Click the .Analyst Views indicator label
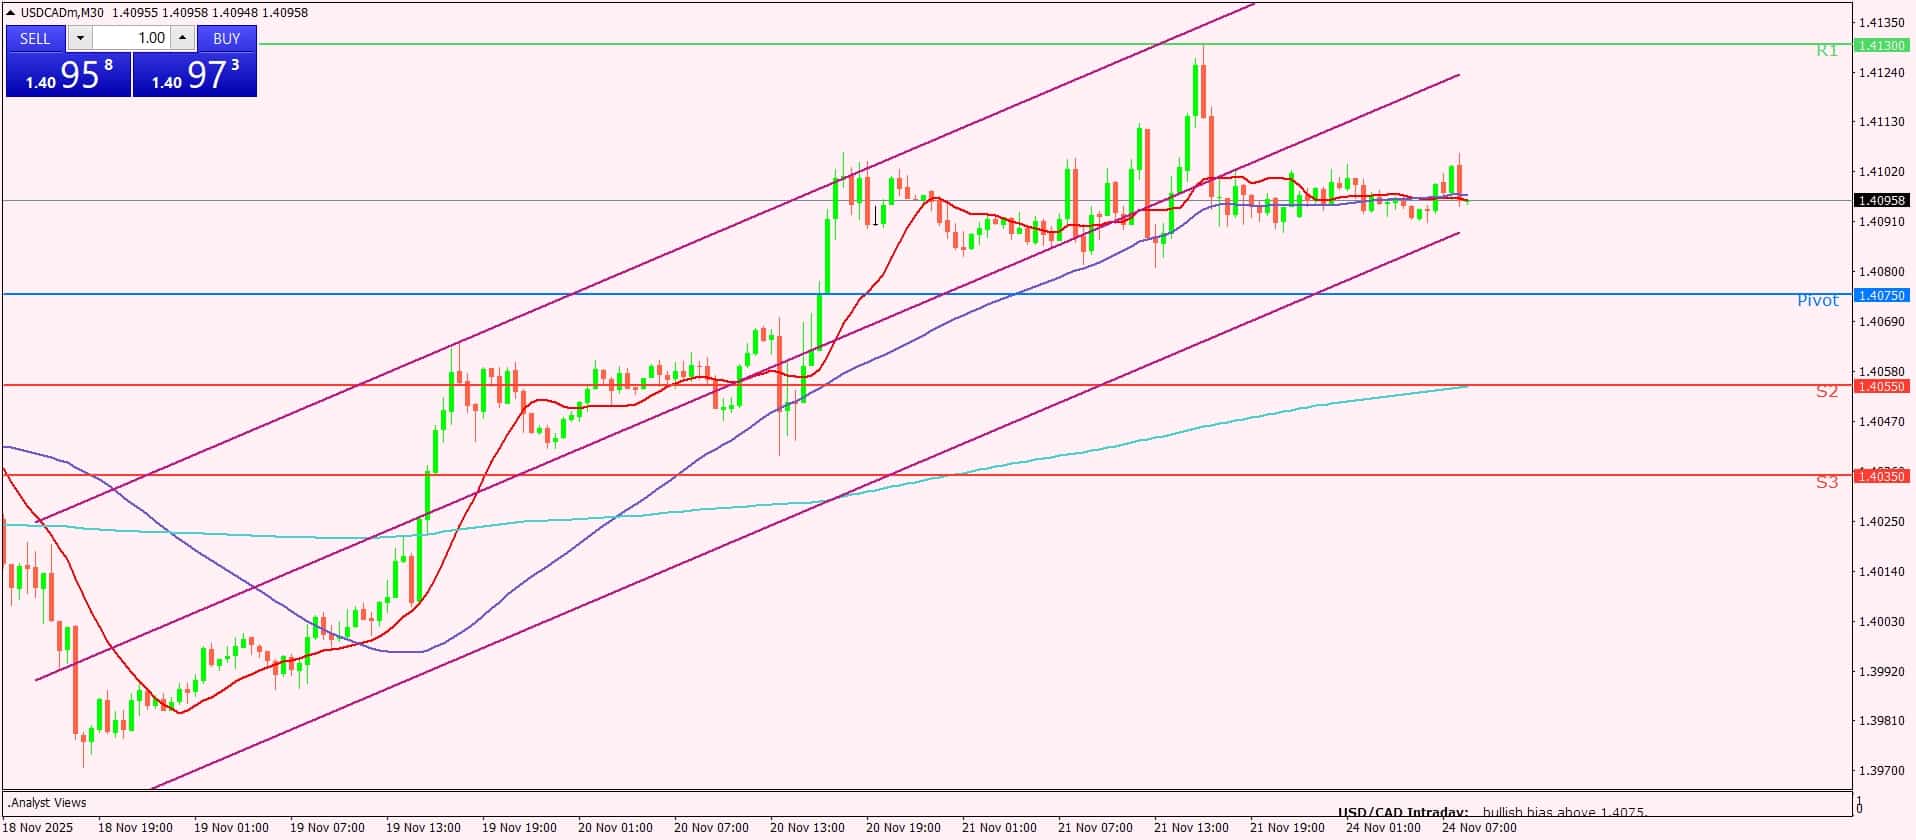 48,802
